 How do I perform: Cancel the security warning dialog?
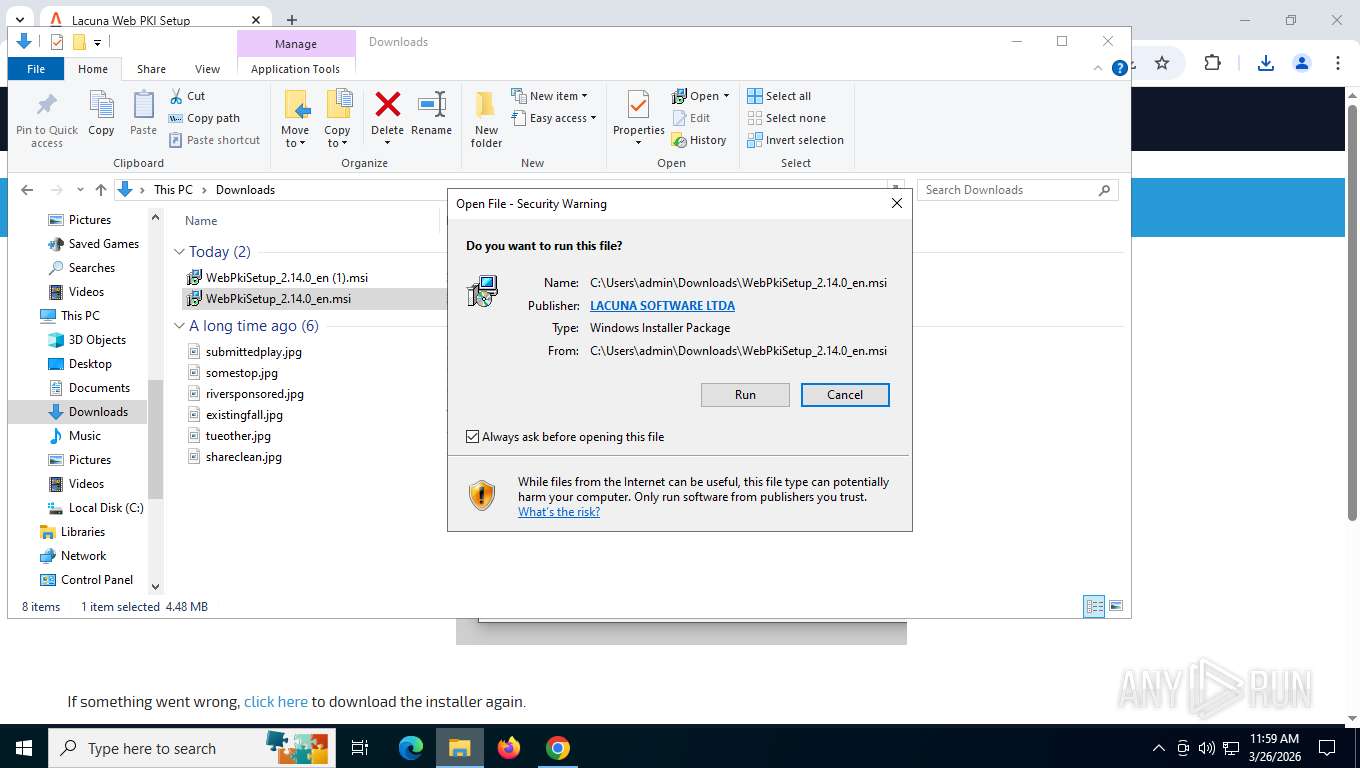click(x=845, y=395)
